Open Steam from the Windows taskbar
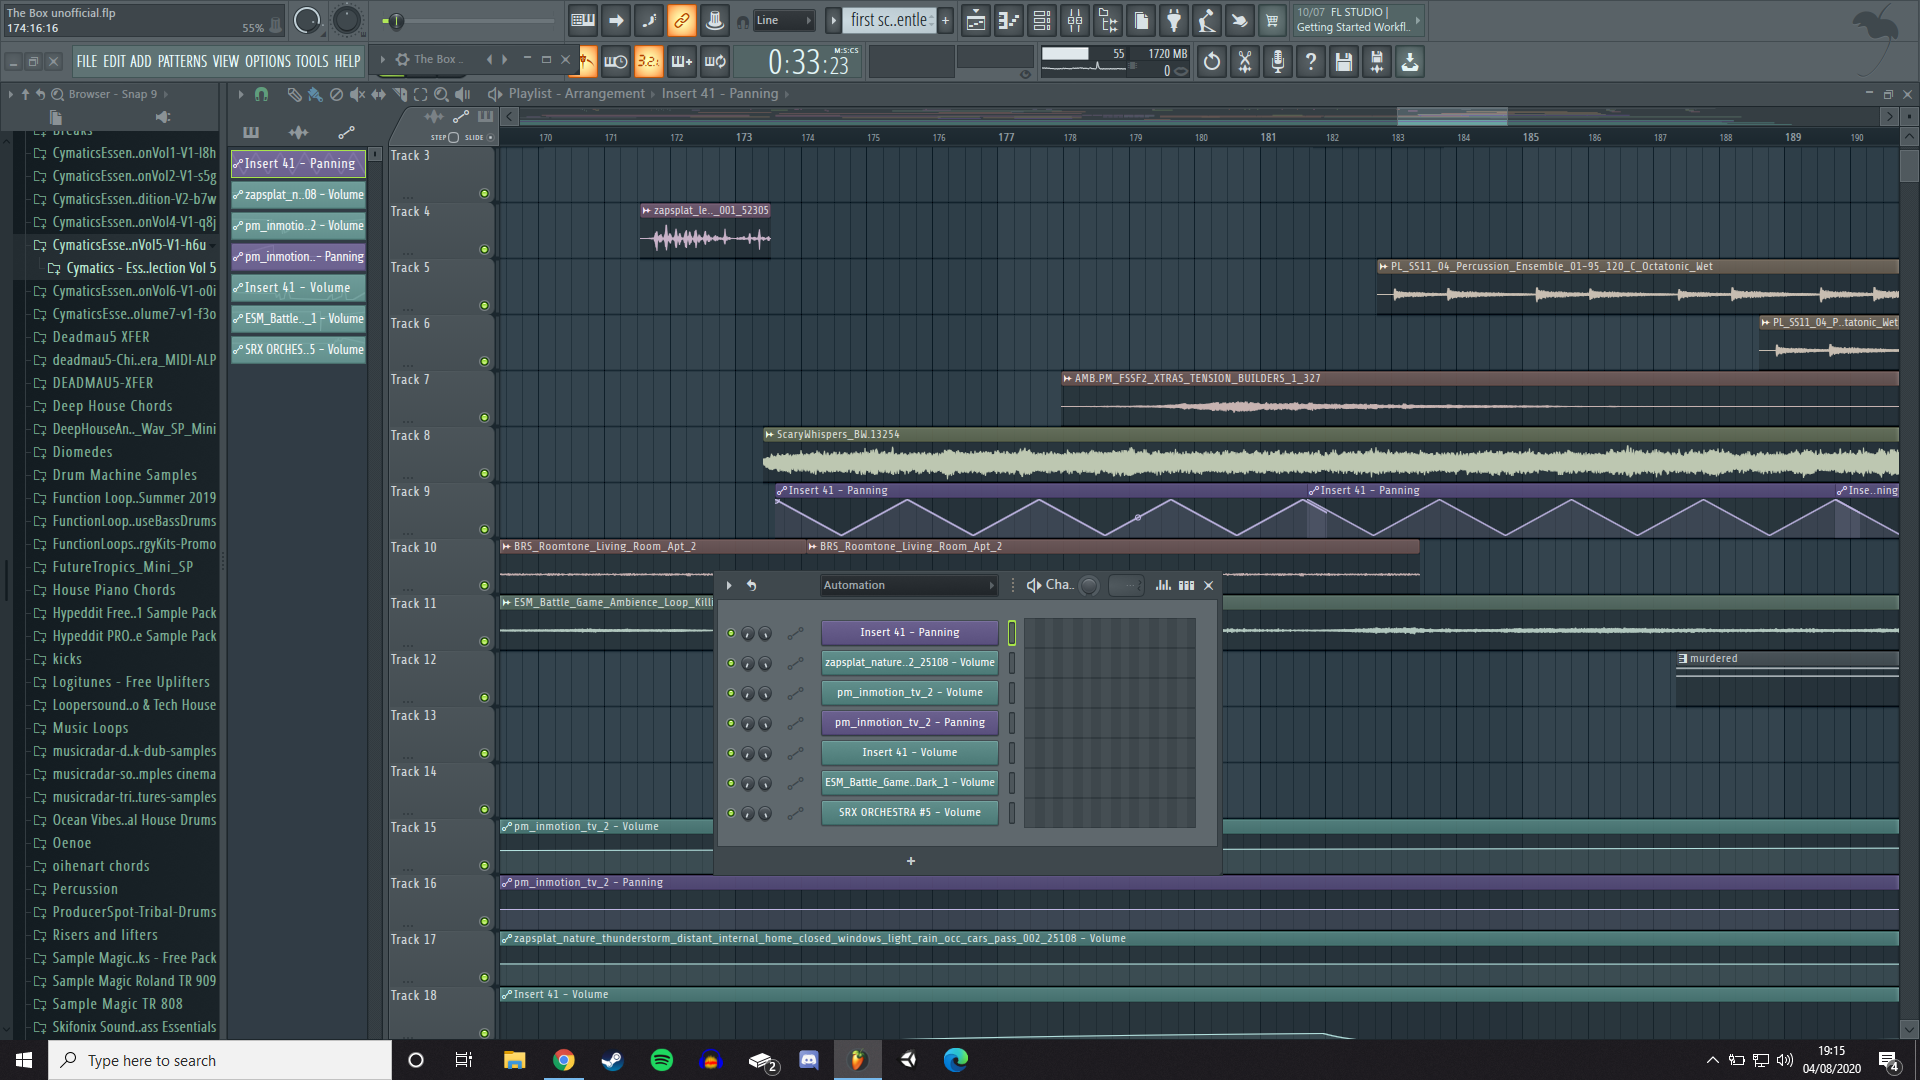Image resolution: width=1920 pixels, height=1080 pixels. click(x=612, y=1060)
